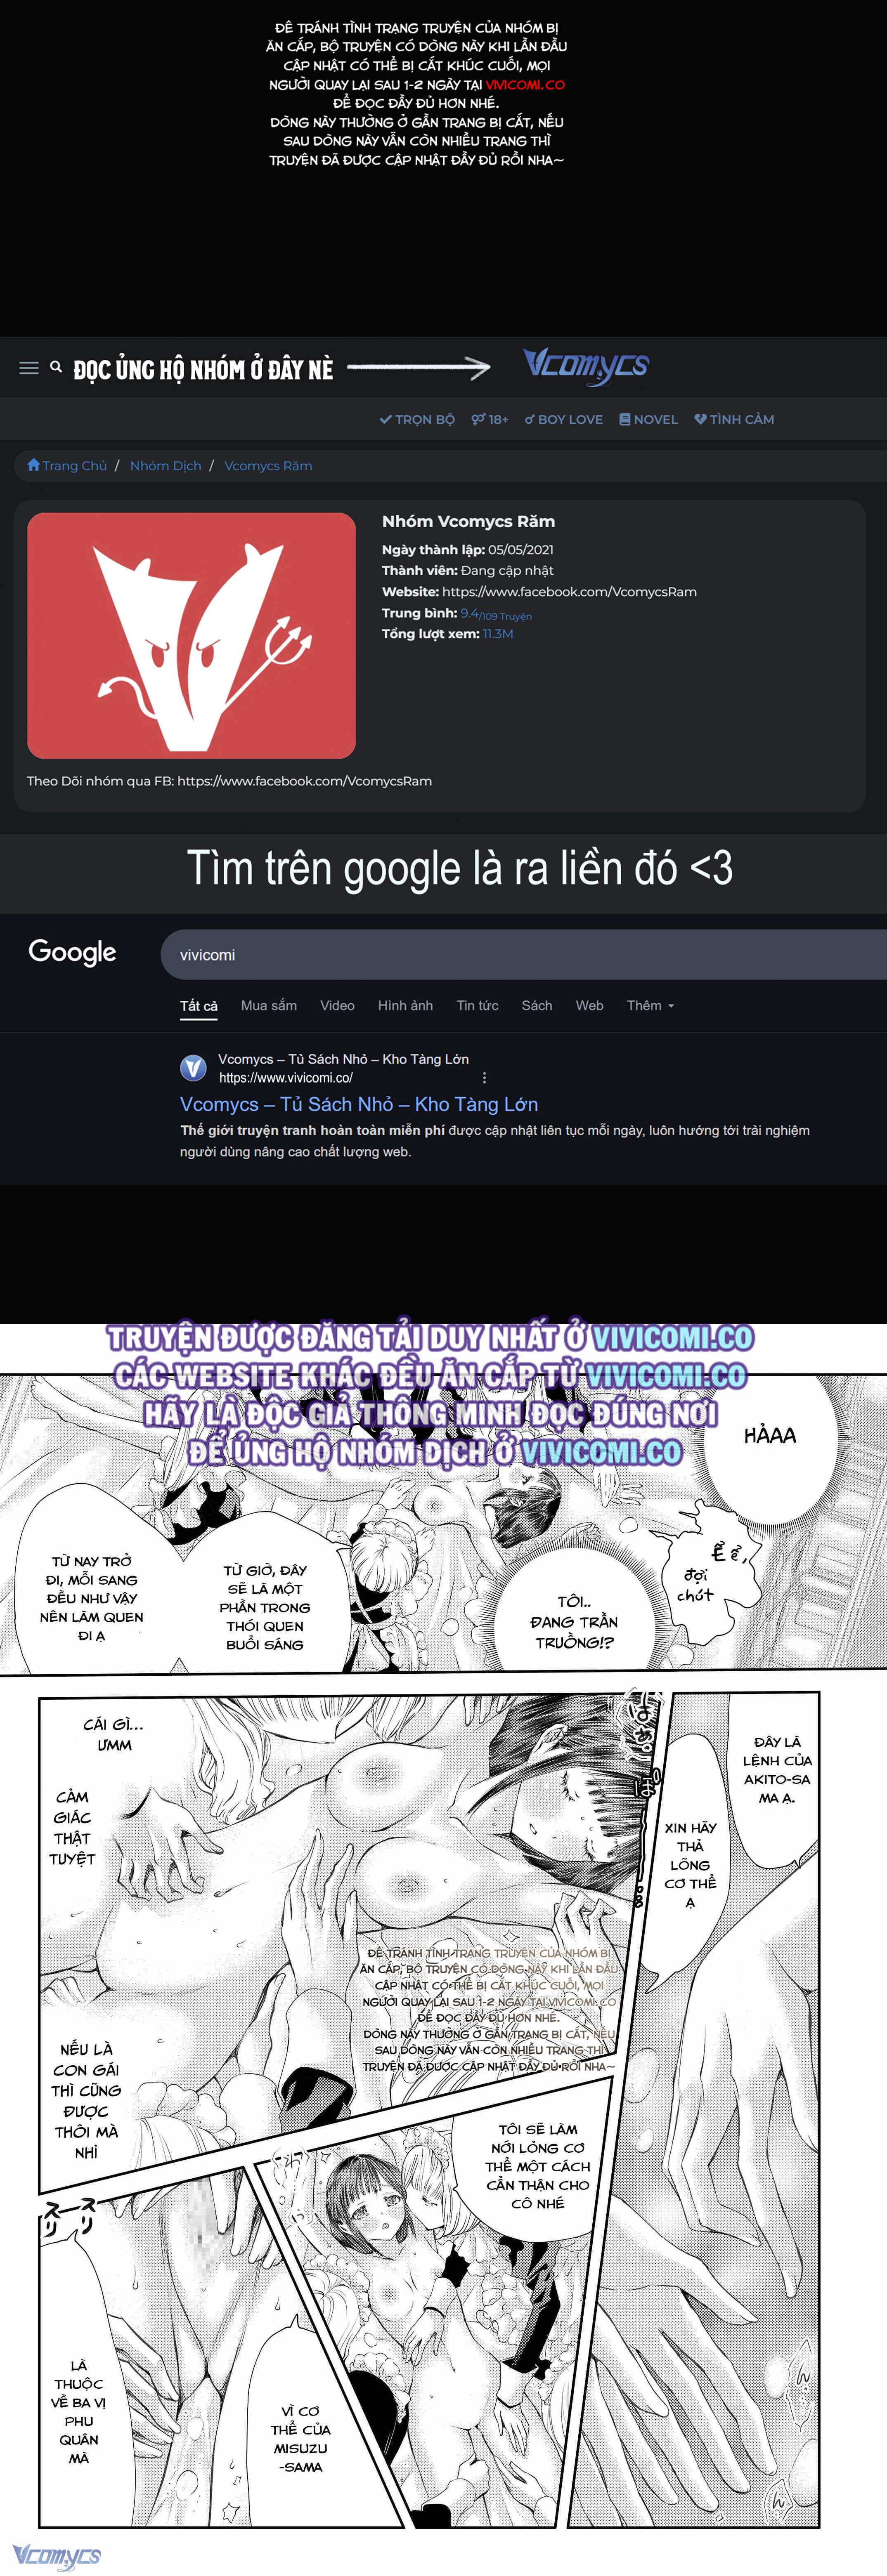Expand the Thêm dropdown in Google tabs
This screenshot has height=2576, width=887.
pyautogui.click(x=650, y=1005)
